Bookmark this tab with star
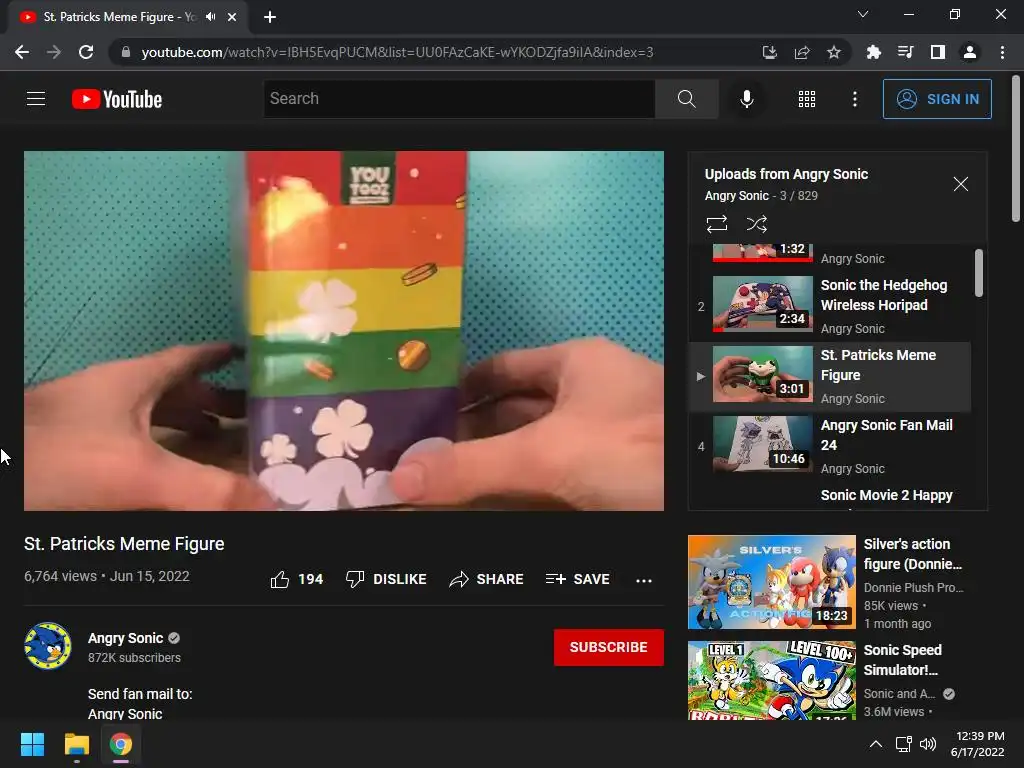Image resolution: width=1024 pixels, height=768 pixels. coord(833,52)
